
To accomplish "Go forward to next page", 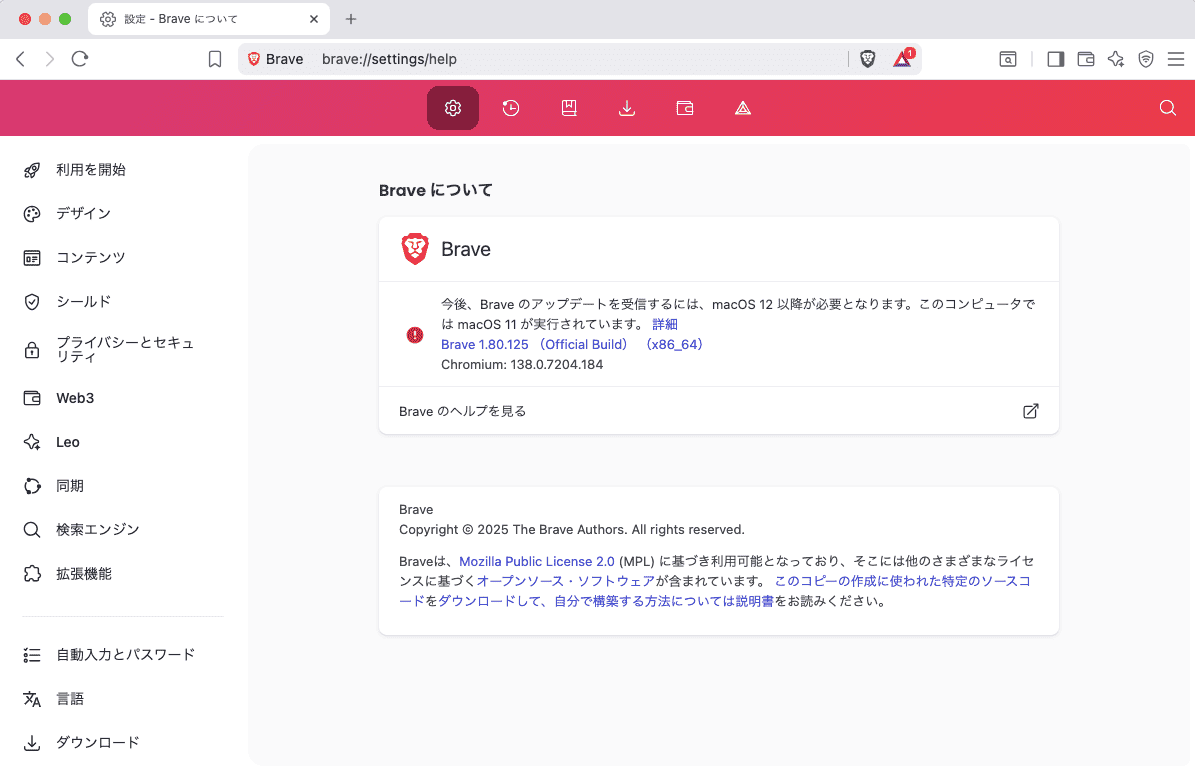I will pyautogui.click(x=50, y=59).
